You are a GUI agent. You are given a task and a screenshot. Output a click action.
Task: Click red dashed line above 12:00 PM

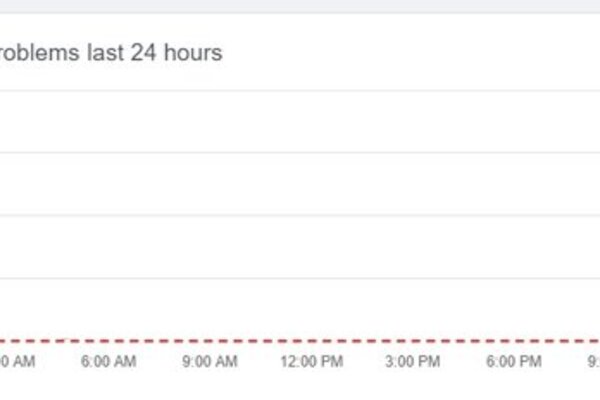[311, 340]
